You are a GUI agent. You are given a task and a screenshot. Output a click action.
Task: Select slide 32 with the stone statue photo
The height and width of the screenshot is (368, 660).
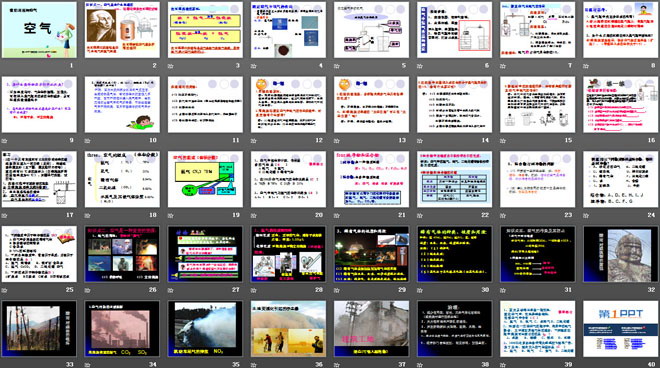621,254
